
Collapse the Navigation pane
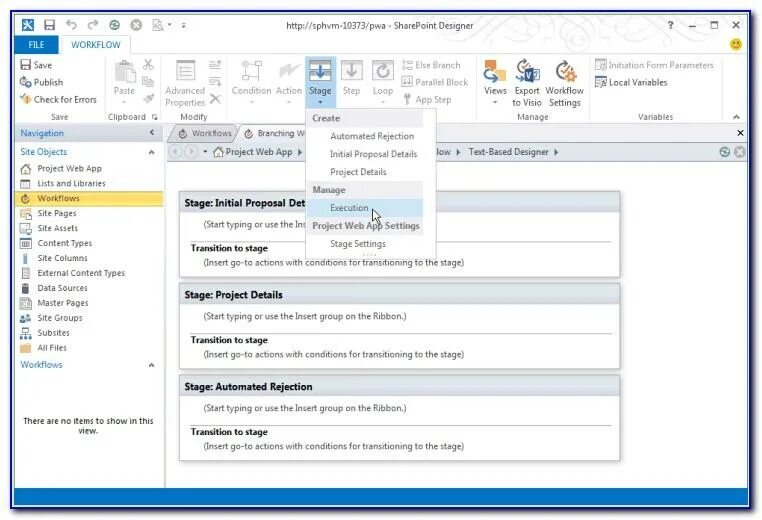point(152,133)
